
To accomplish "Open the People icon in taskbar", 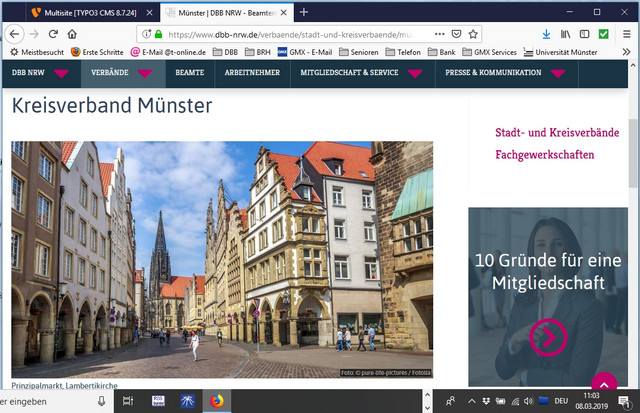I will click(x=451, y=402).
